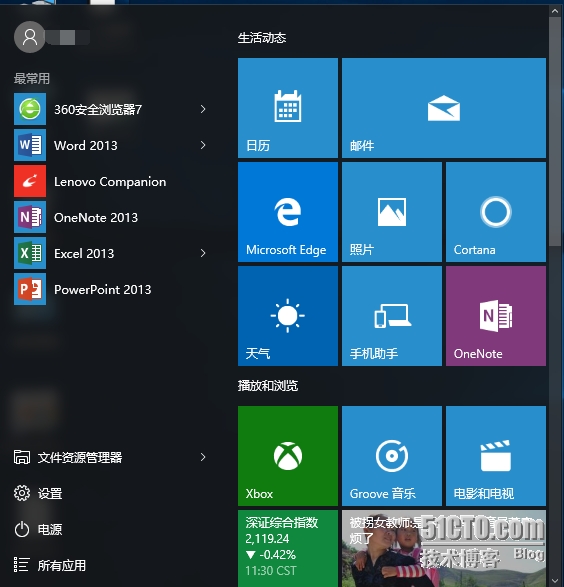
Task: Open Word 2013 app icon
Action: point(30,145)
